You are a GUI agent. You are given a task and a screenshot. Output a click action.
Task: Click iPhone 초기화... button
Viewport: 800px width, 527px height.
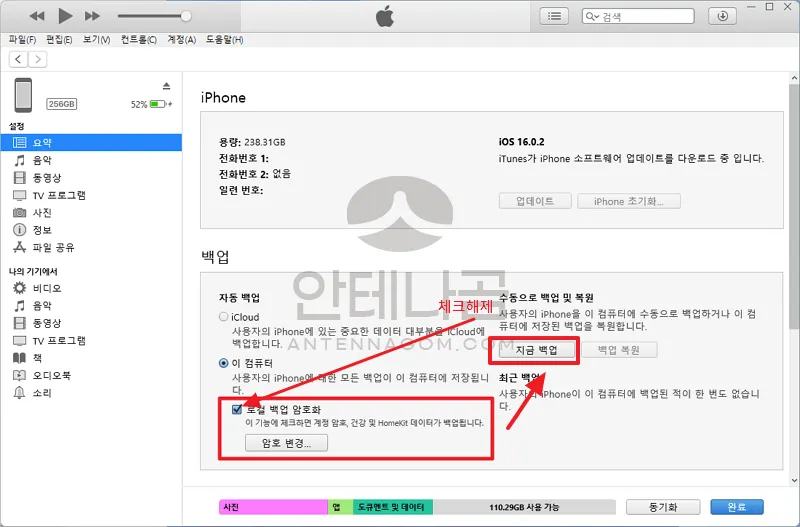(629, 201)
